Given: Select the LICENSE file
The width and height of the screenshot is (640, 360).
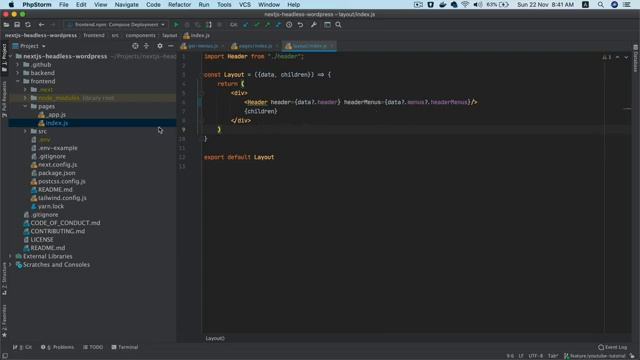Looking at the screenshot, I should pos(42,240).
